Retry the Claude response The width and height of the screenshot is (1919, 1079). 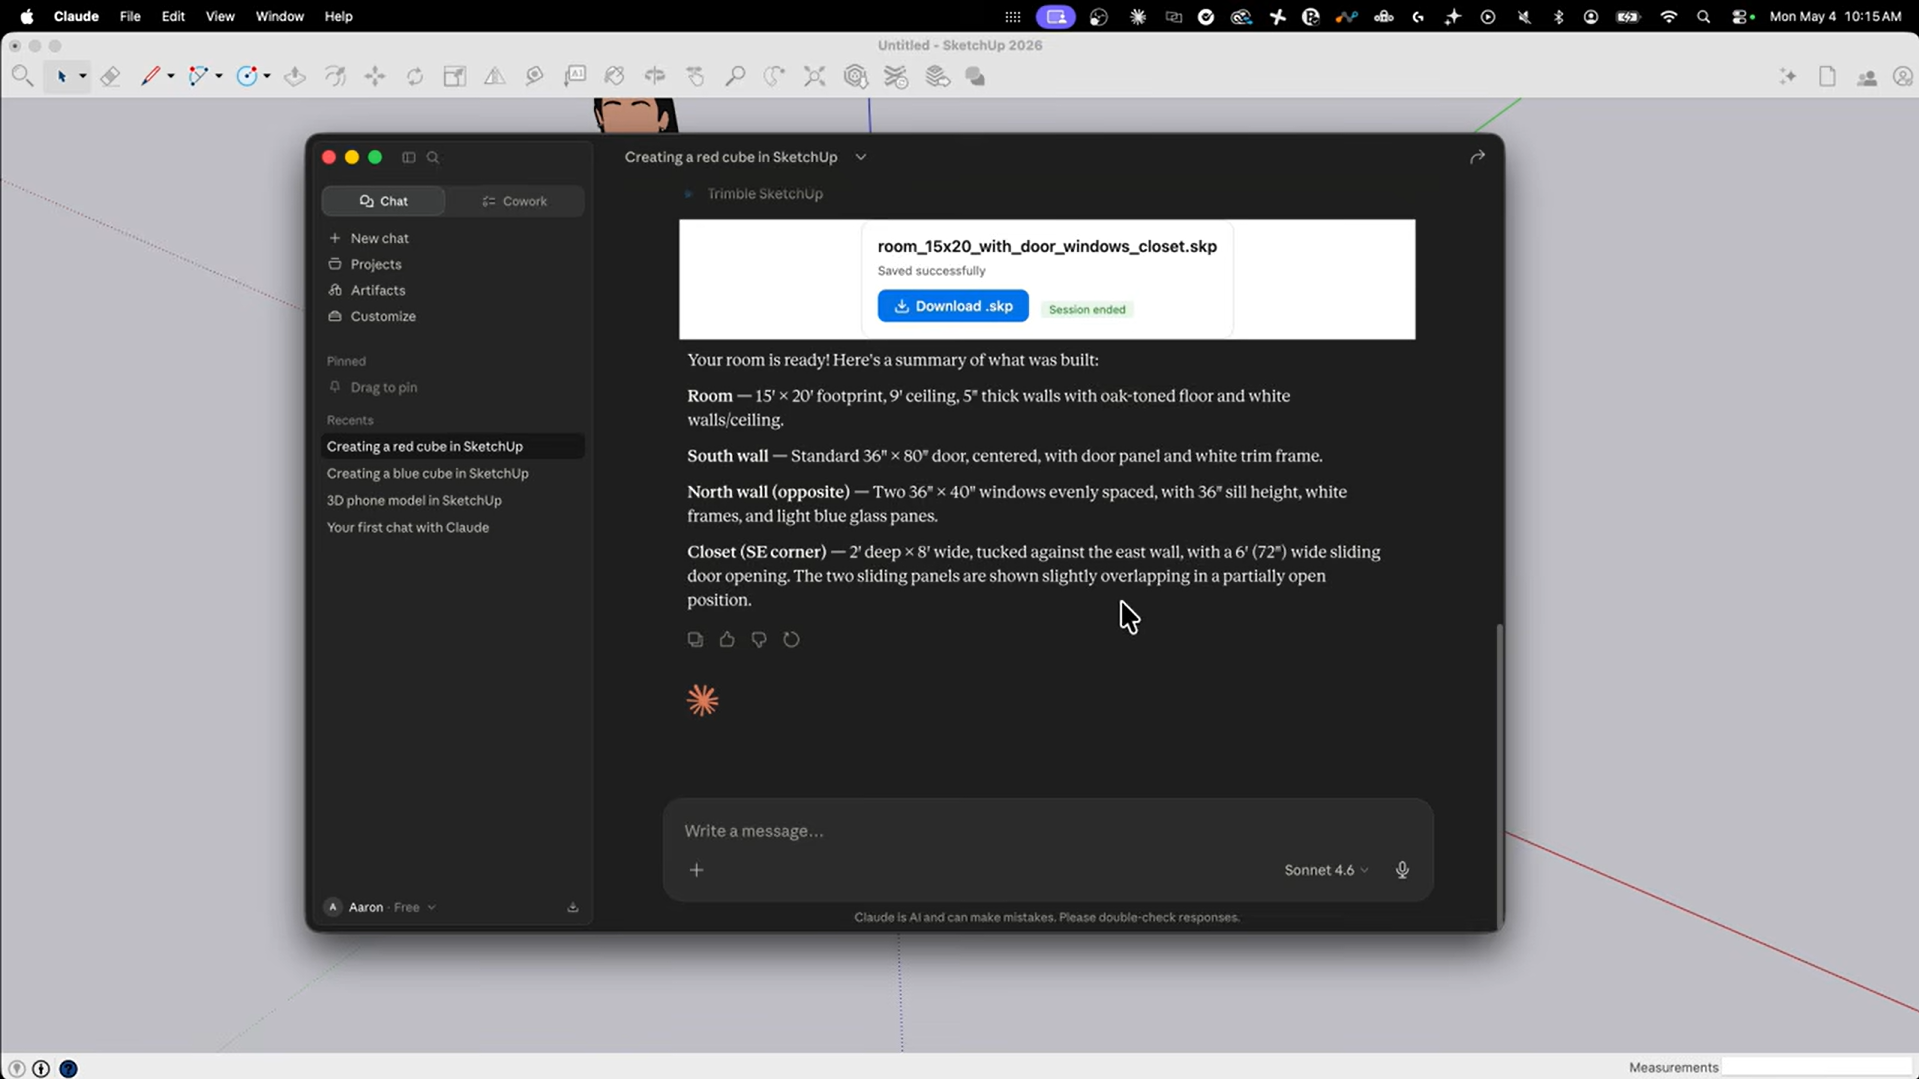(791, 639)
